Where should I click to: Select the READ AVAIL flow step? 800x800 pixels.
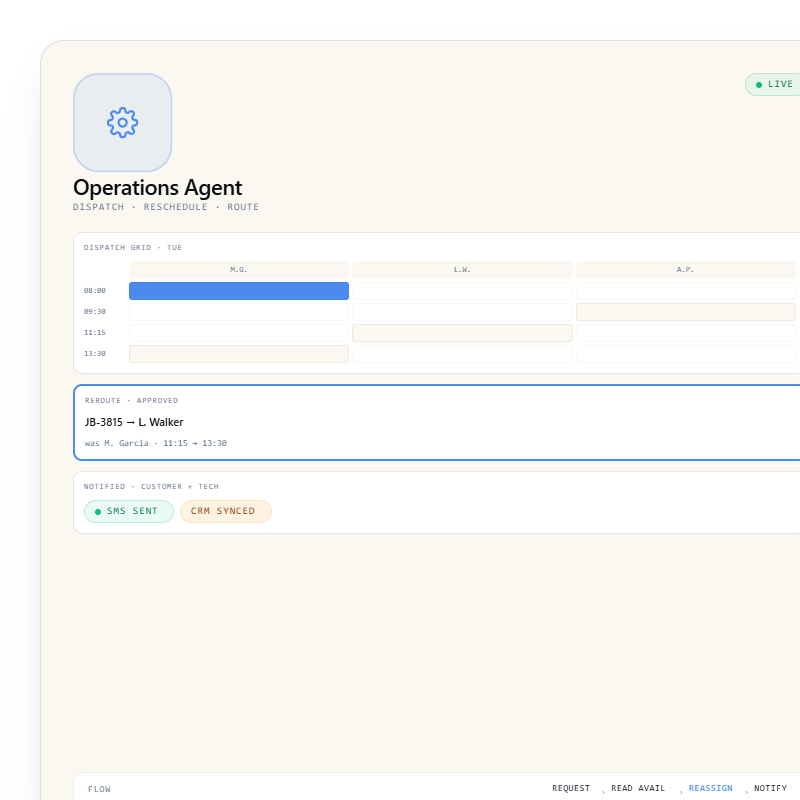click(x=638, y=788)
